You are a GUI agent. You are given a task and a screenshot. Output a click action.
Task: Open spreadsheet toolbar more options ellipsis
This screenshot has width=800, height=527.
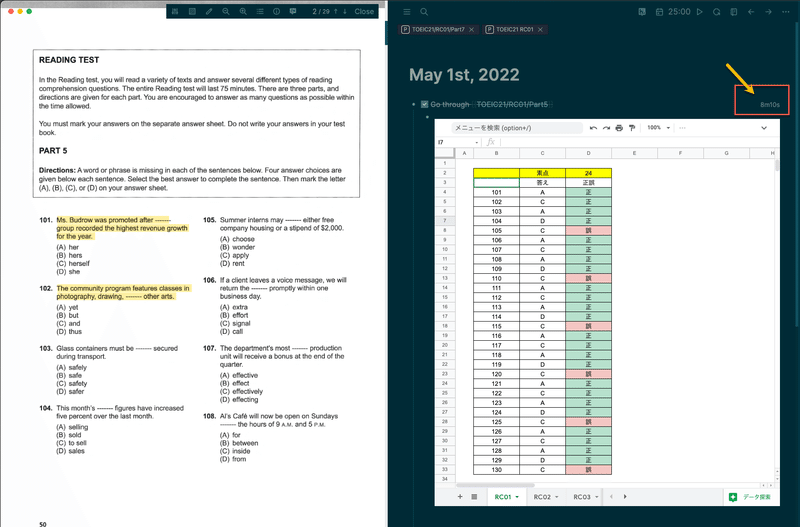tap(682, 128)
